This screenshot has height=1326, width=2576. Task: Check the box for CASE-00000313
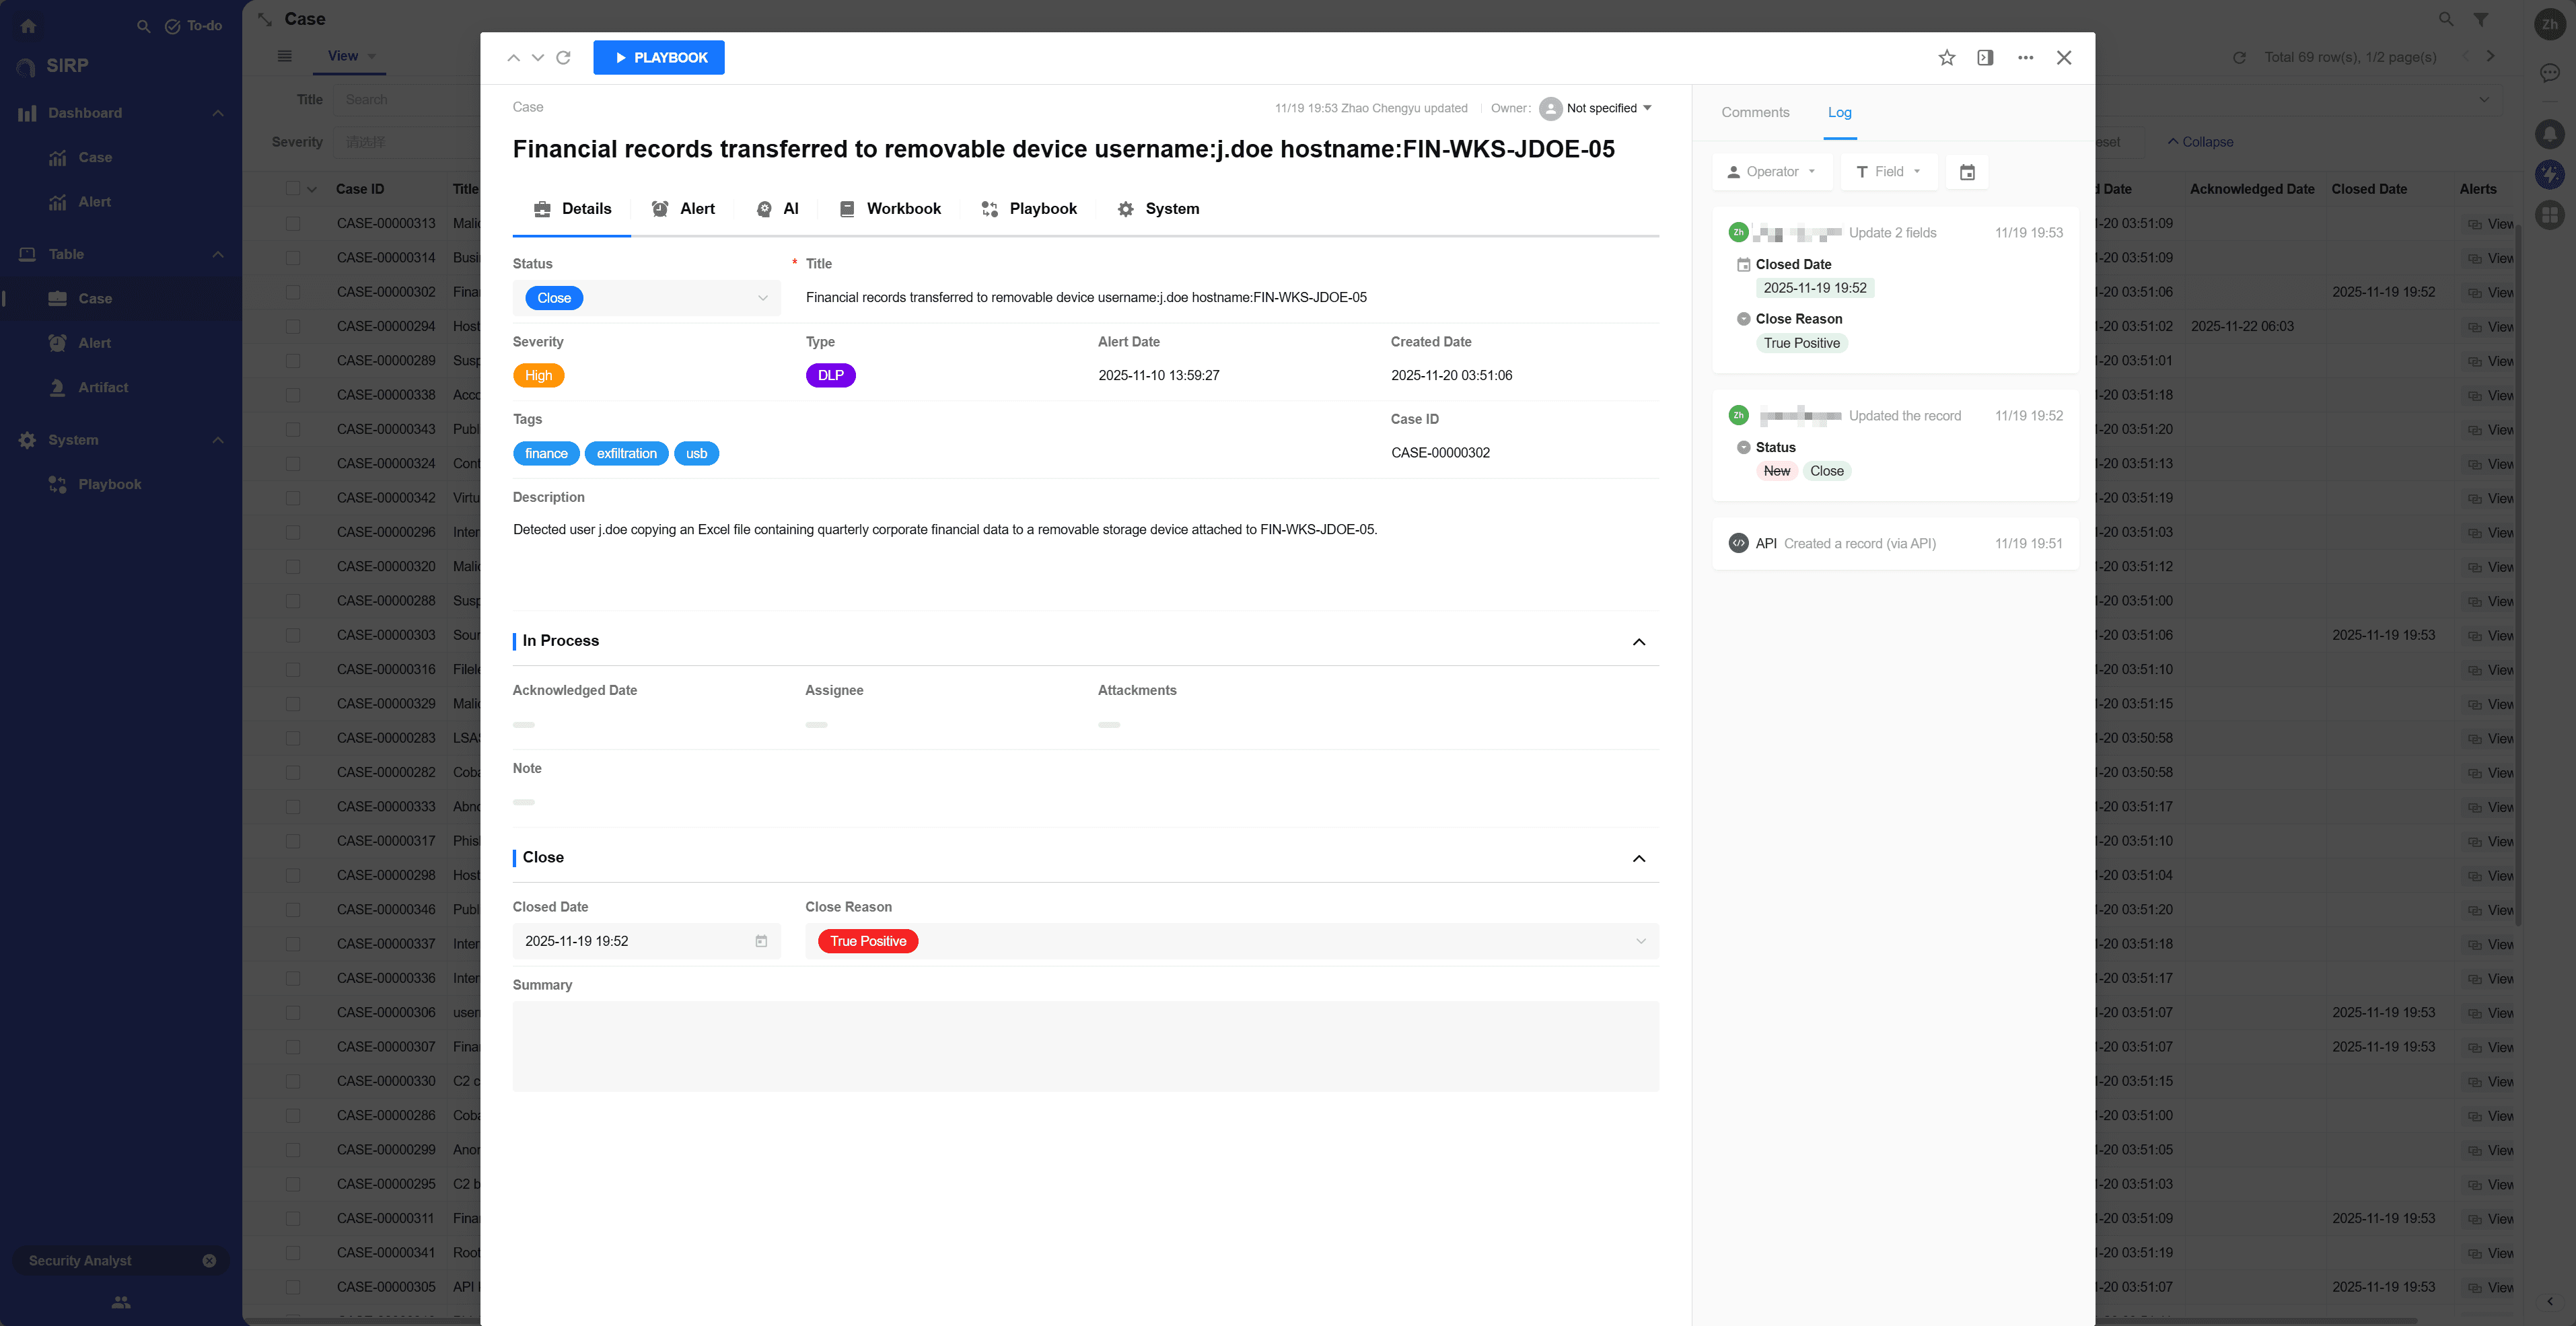293,223
